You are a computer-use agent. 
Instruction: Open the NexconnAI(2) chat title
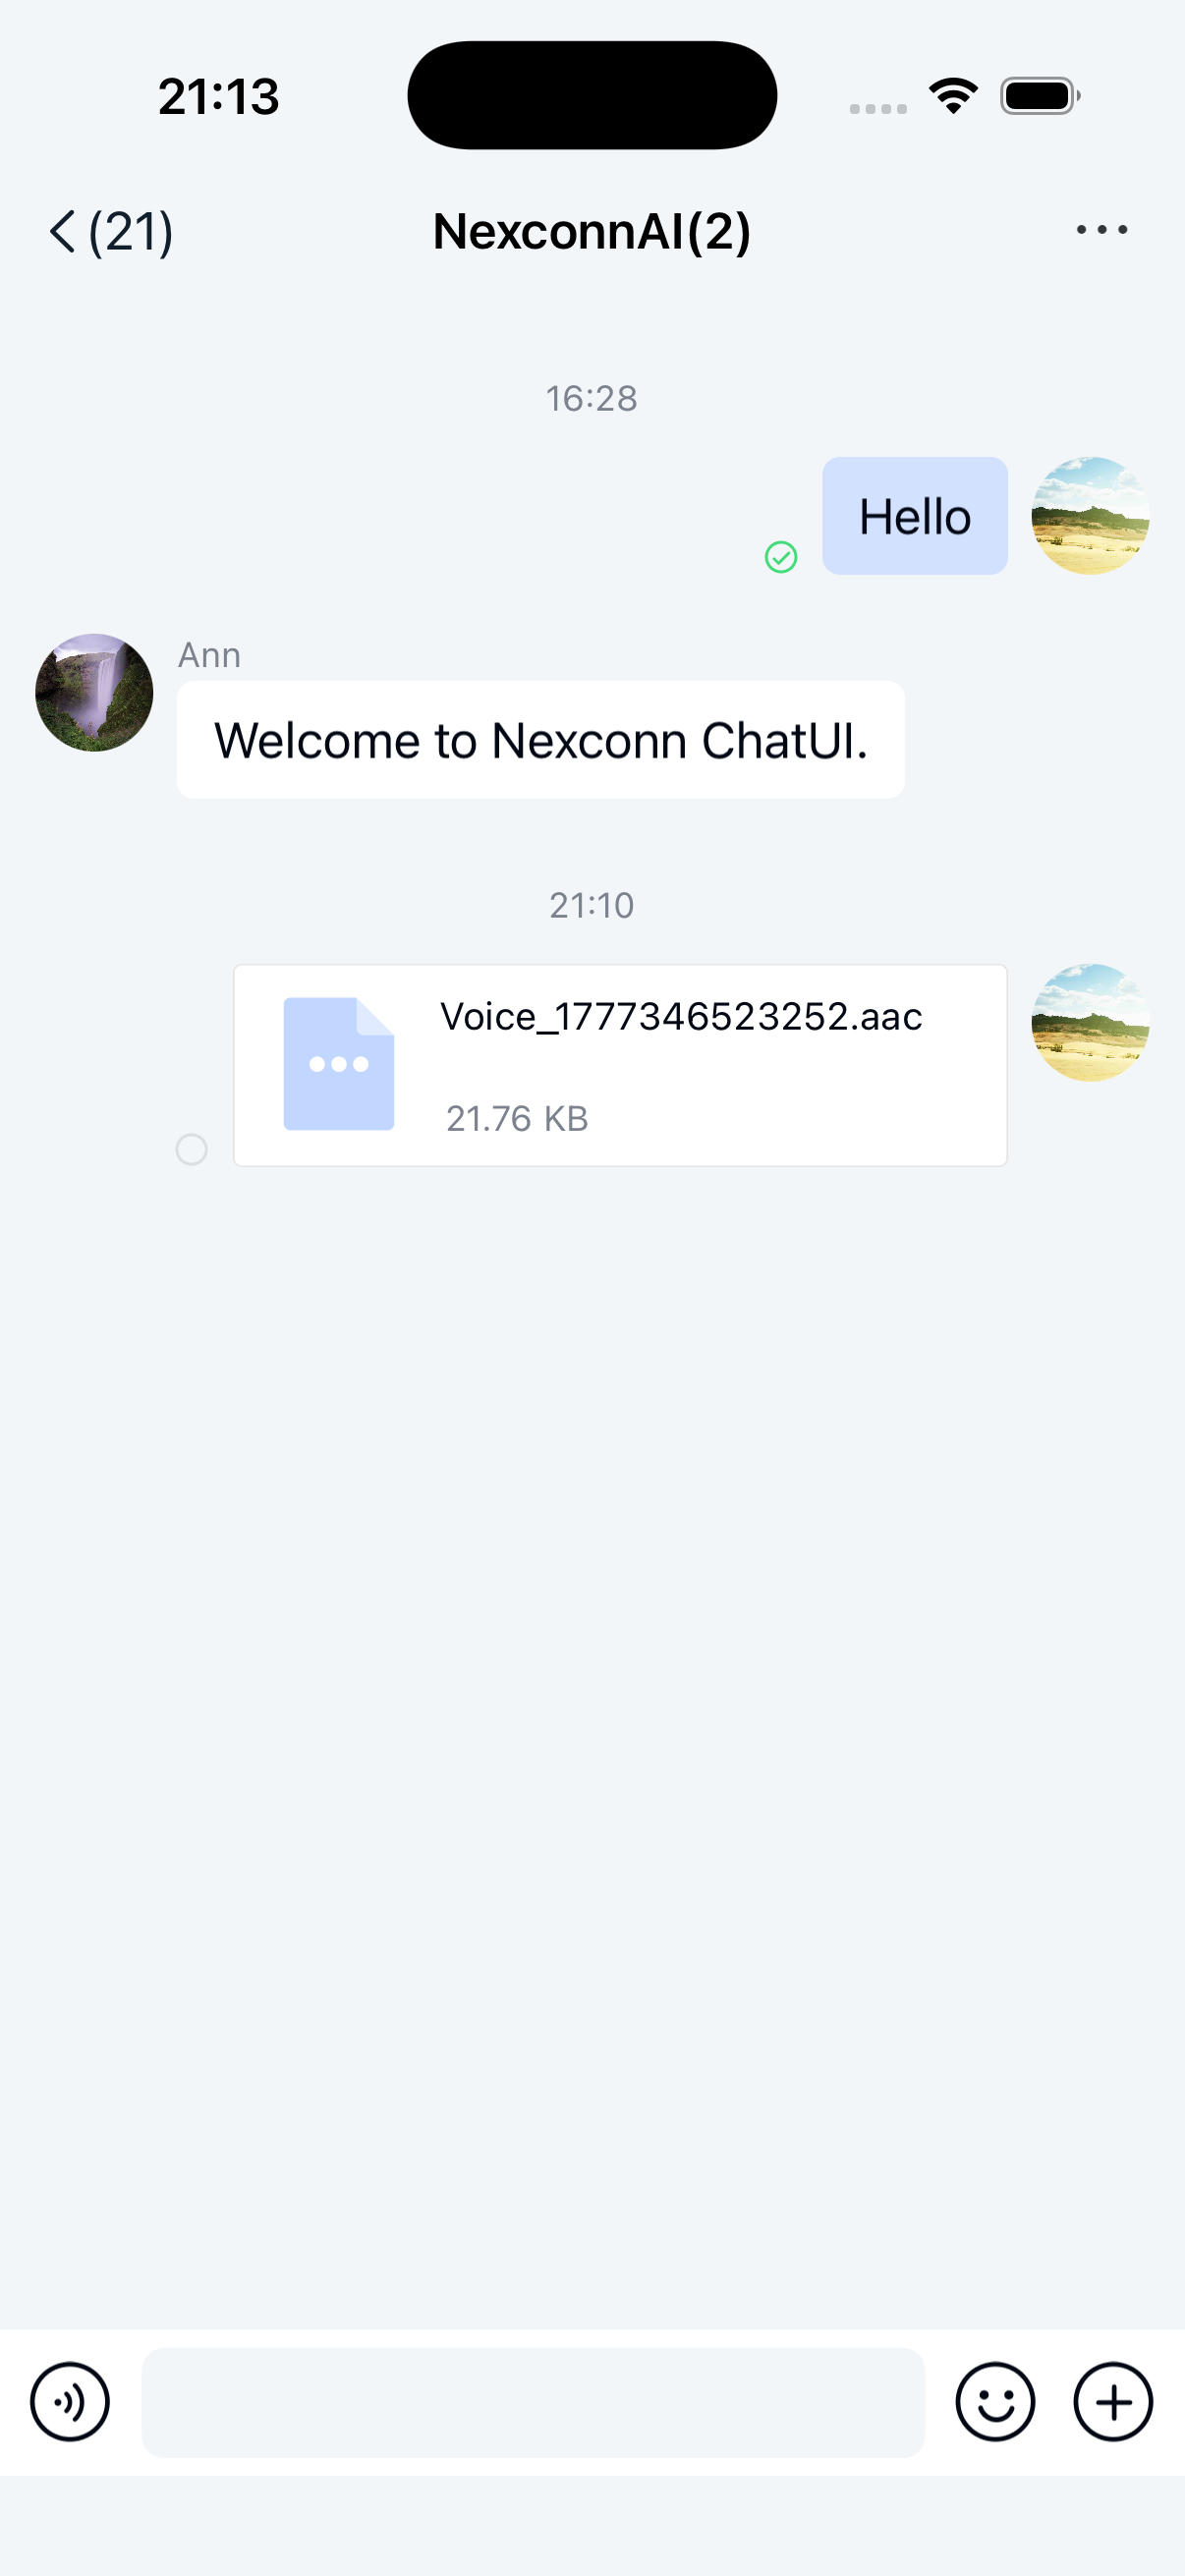point(592,231)
